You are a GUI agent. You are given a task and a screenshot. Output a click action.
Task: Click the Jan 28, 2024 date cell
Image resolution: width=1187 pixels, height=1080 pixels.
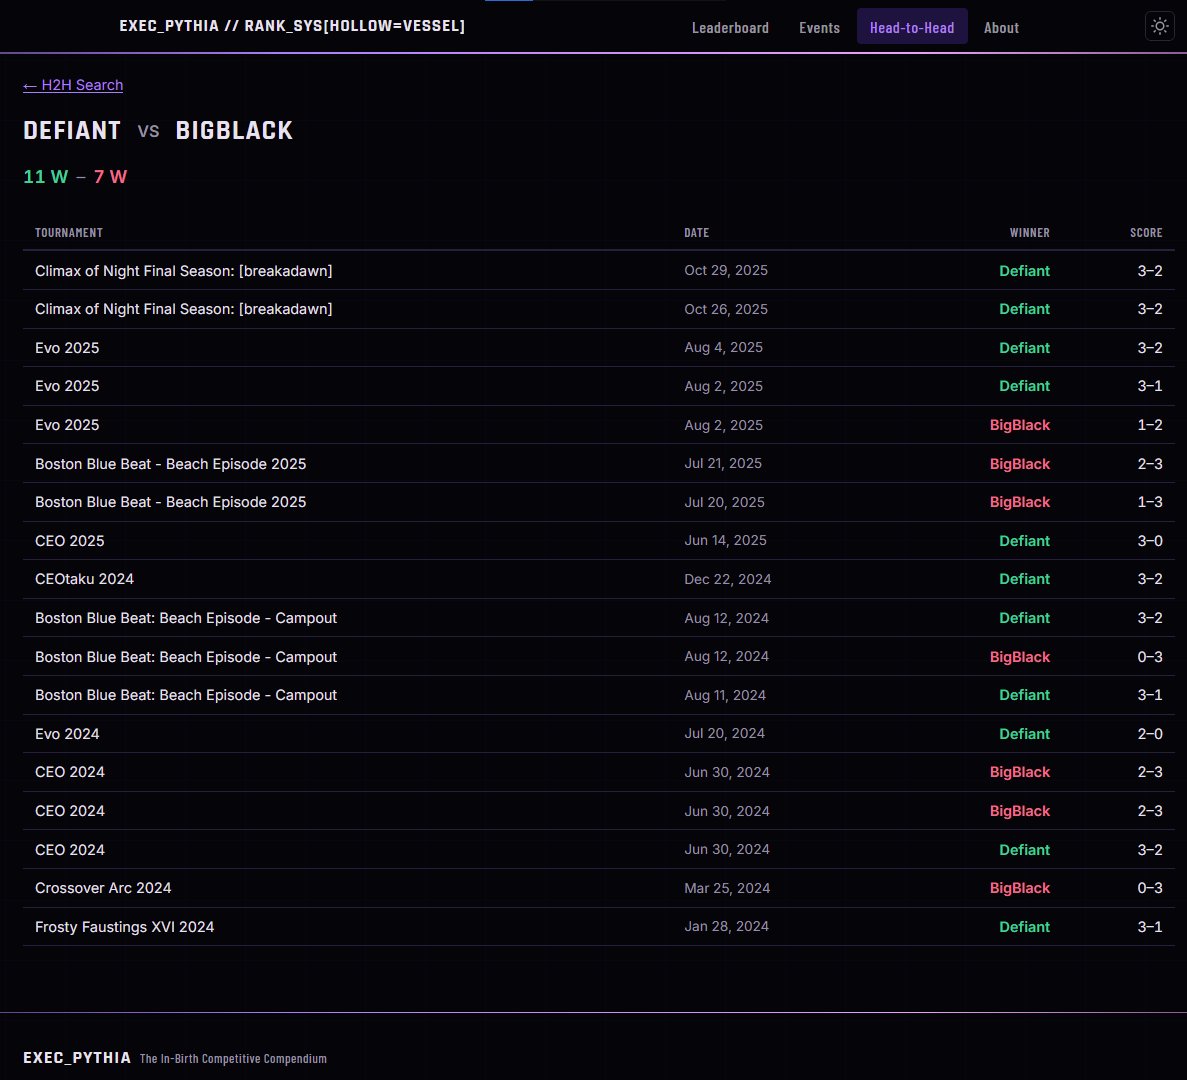click(726, 926)
